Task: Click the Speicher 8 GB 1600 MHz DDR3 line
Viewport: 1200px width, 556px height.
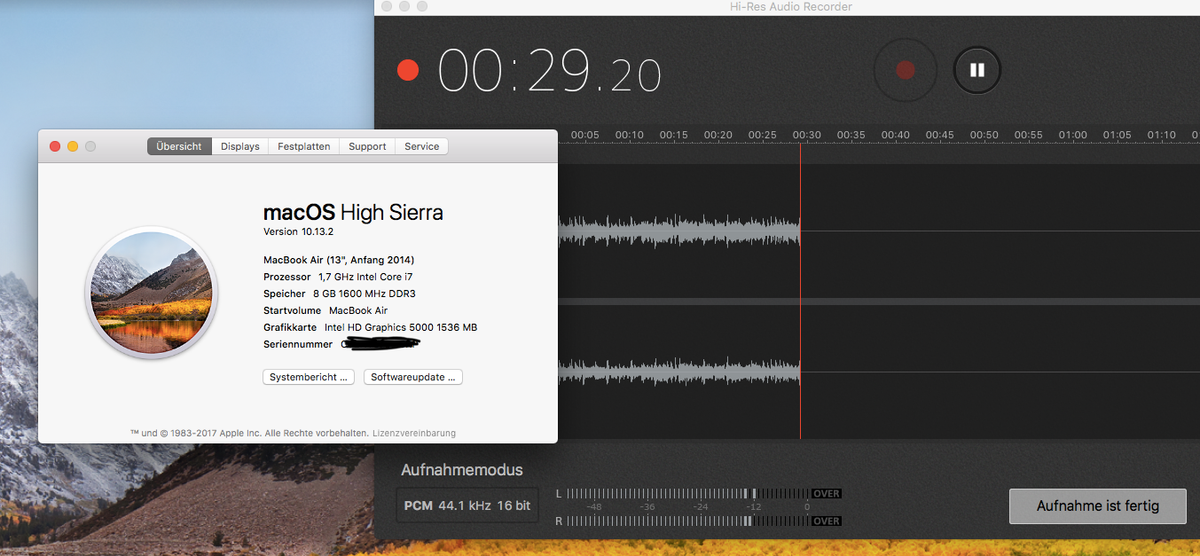Action: (x=339, y=294)
